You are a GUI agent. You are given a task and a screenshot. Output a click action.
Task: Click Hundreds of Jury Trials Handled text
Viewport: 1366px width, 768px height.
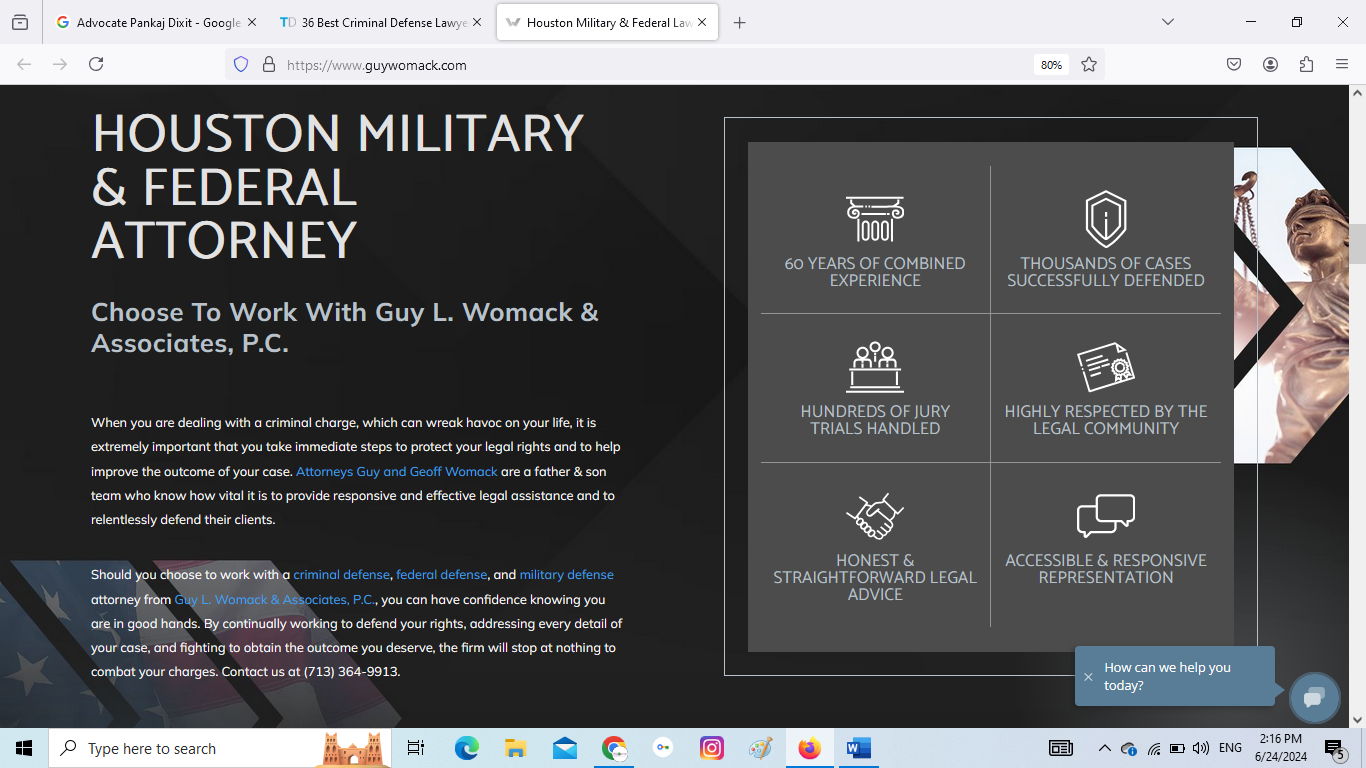875,420
